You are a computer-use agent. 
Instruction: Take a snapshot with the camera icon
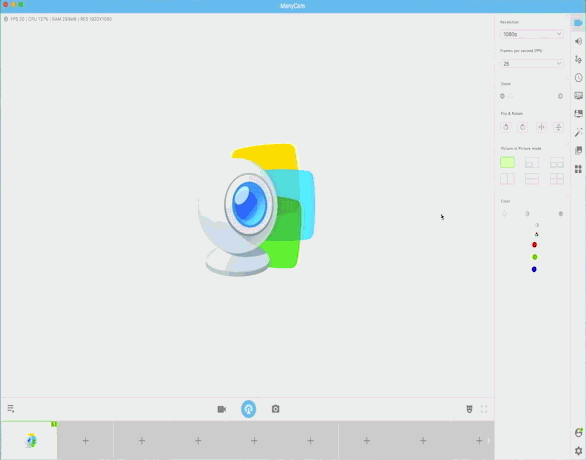pos(275,409)
